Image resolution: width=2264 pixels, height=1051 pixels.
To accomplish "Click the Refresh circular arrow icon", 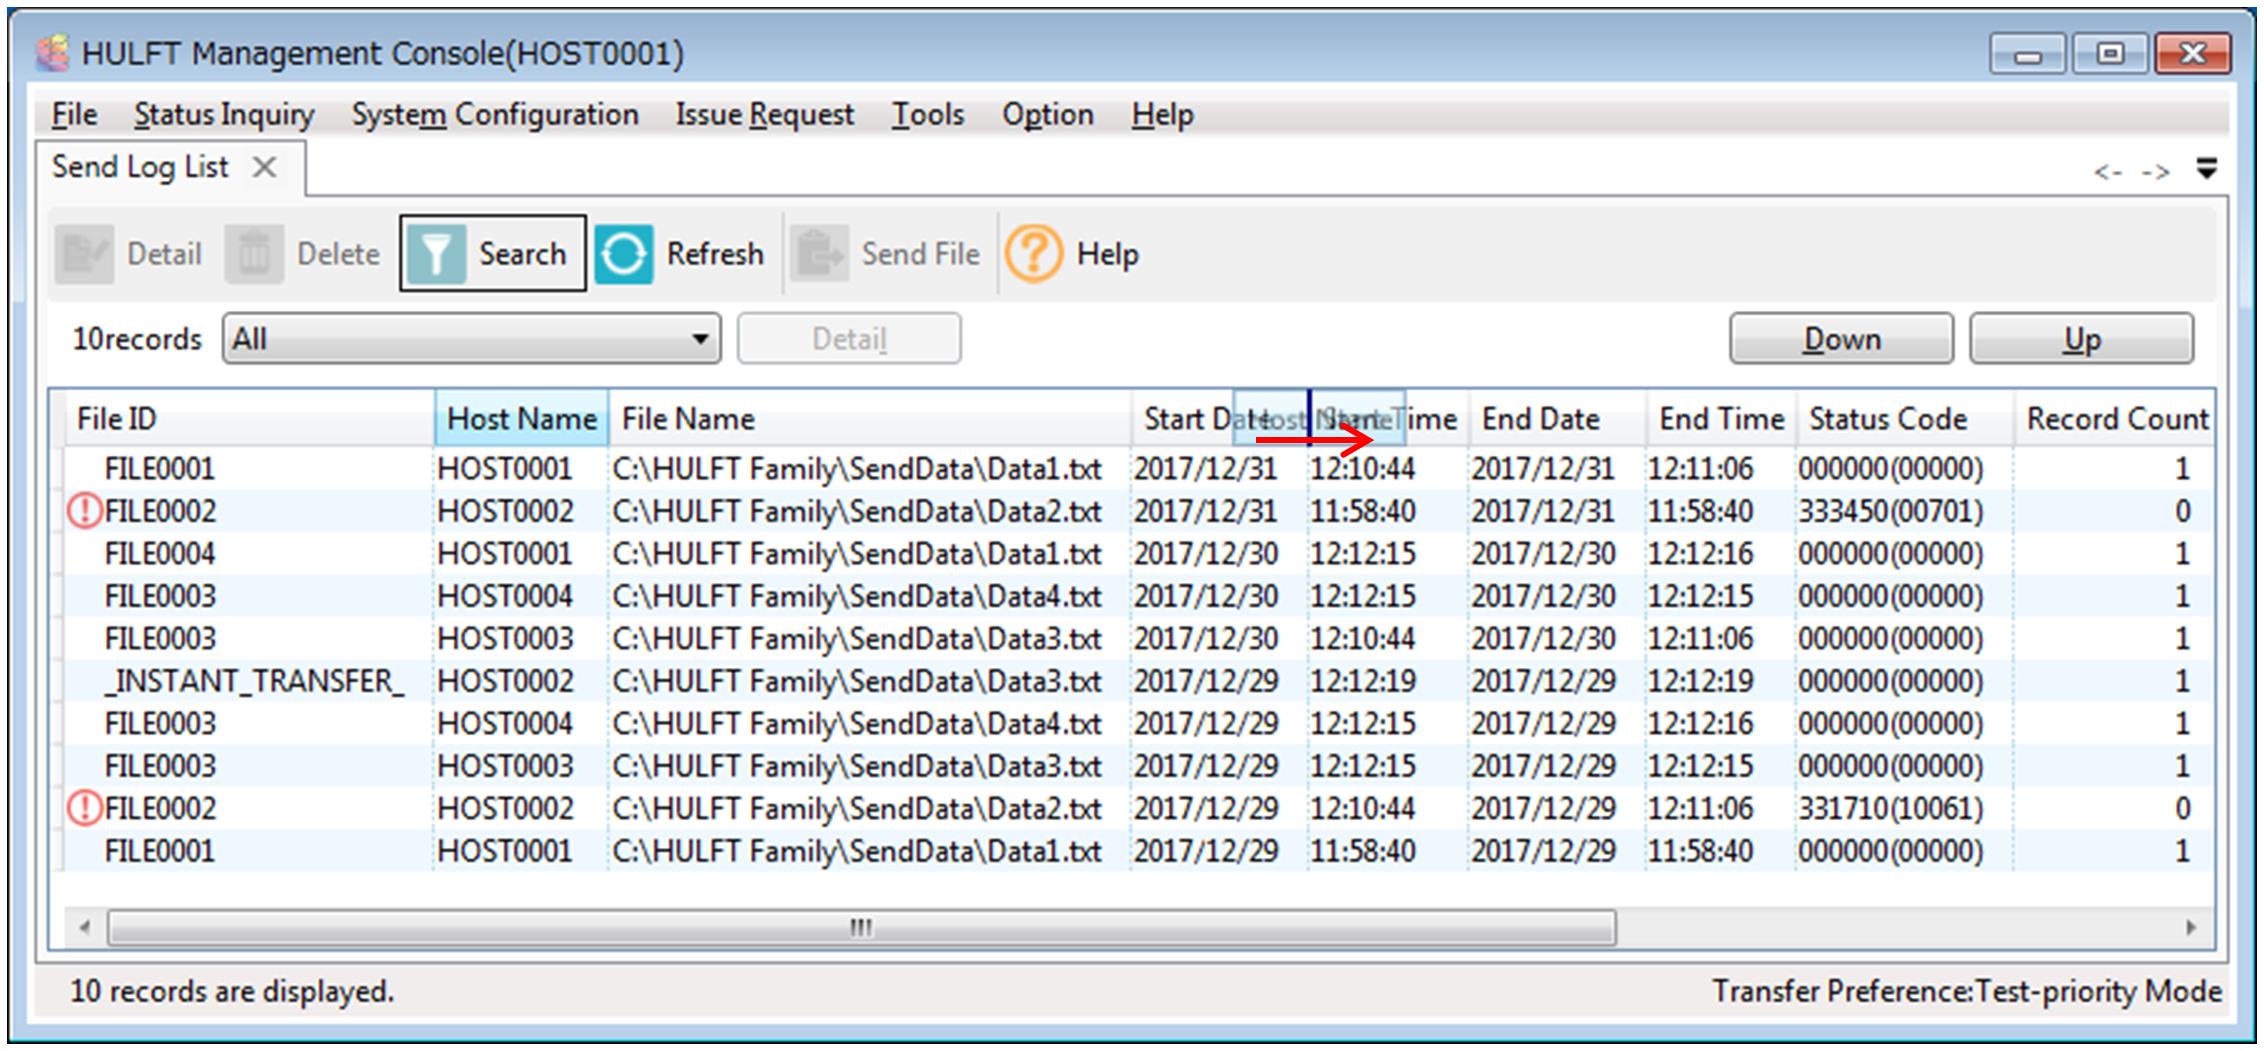I will (624, 254).
